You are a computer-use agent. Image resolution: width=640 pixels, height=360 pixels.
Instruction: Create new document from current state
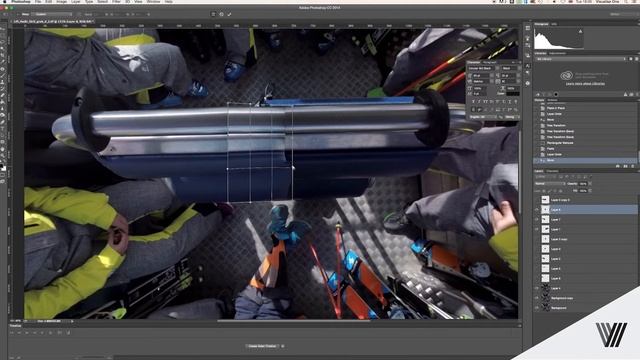[618, 166]
